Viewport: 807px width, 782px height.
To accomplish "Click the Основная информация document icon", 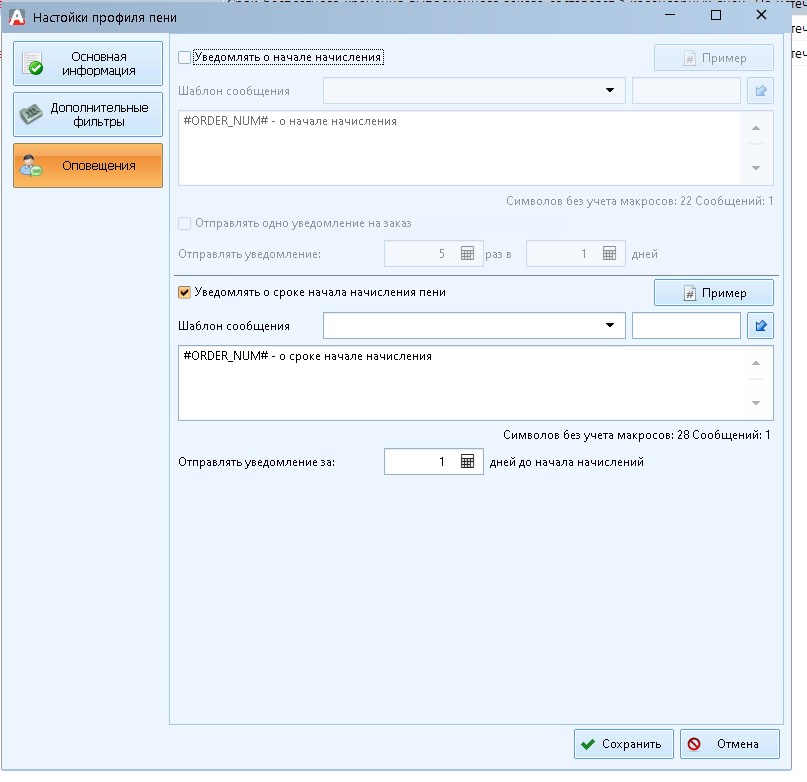I will click(x=32, y=64).
